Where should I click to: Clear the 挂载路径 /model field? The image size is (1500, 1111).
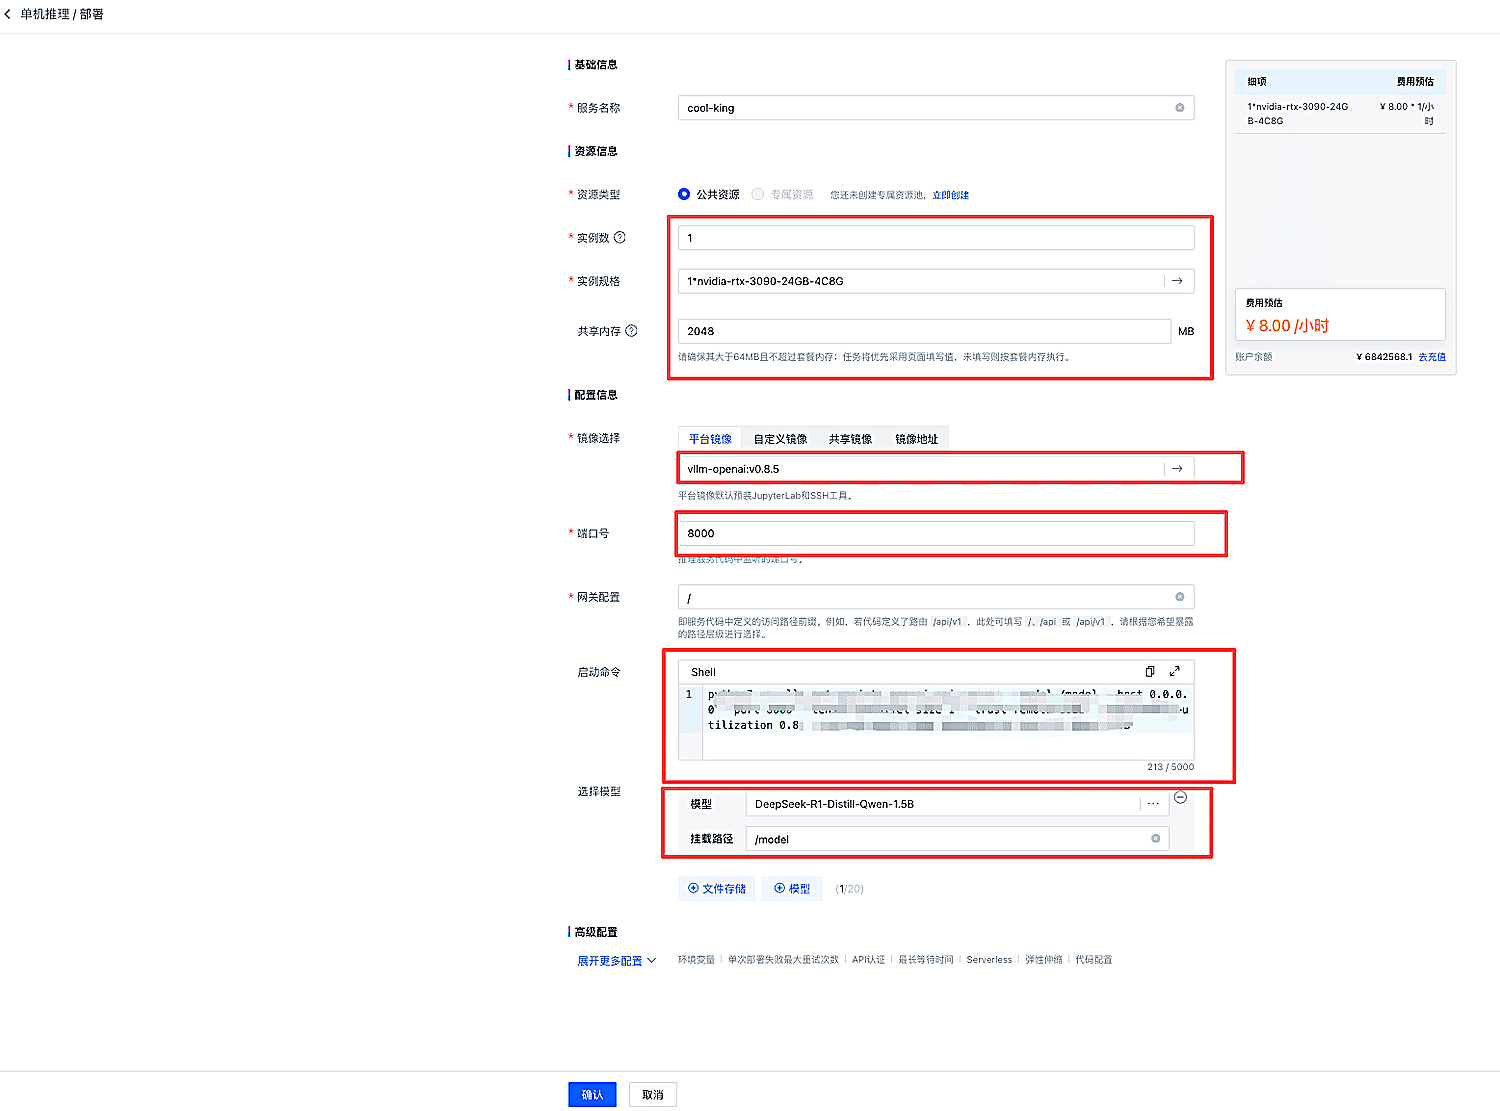pos(1155,839)
